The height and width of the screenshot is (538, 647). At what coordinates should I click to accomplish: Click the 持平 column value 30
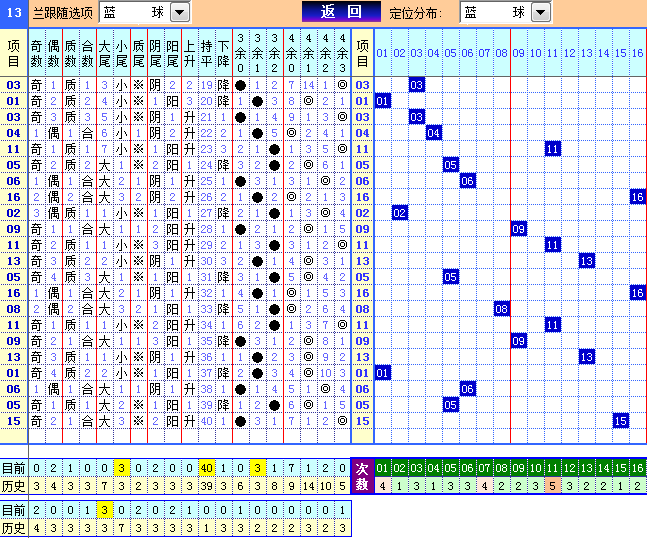click(206, 261)
